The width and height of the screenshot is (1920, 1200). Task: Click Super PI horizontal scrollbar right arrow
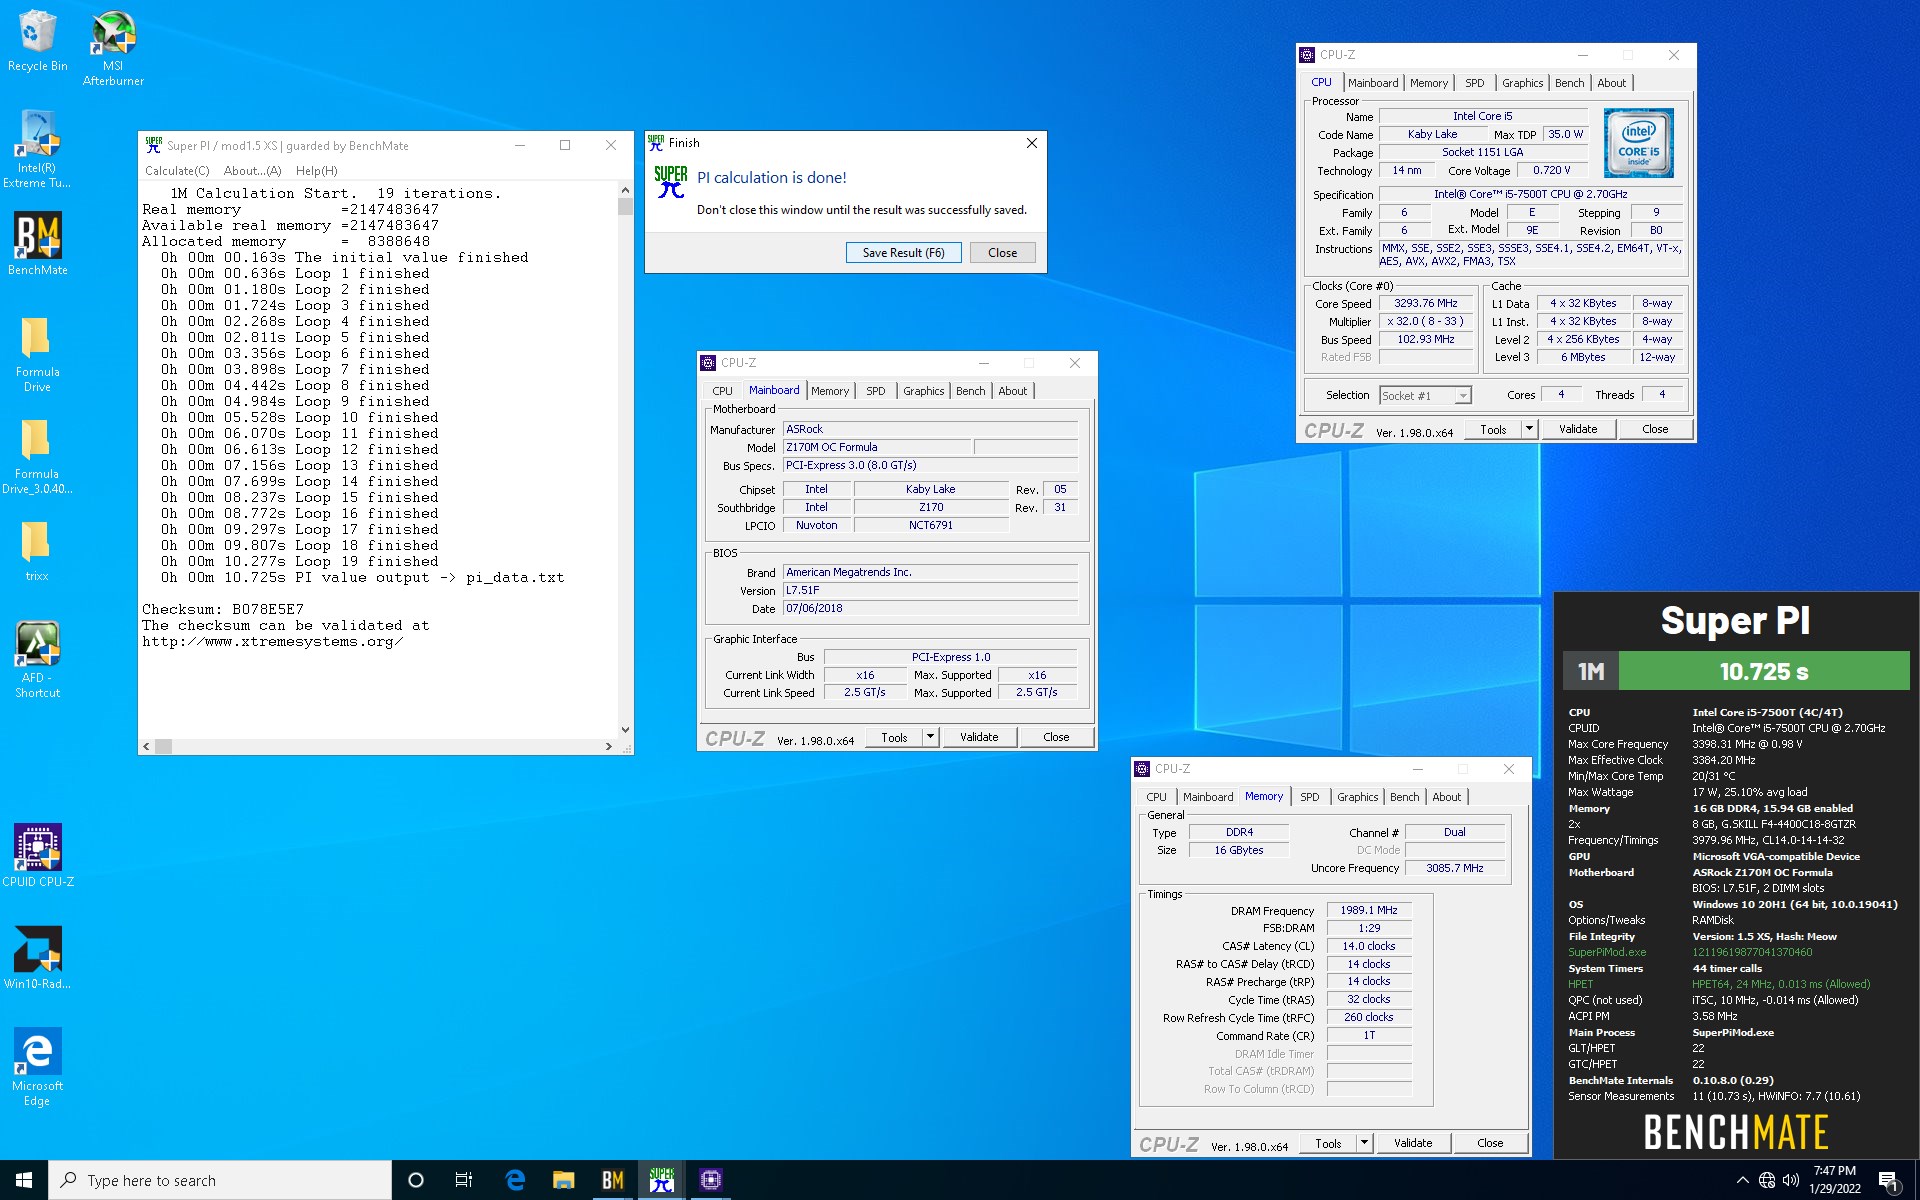click(609, 746)
